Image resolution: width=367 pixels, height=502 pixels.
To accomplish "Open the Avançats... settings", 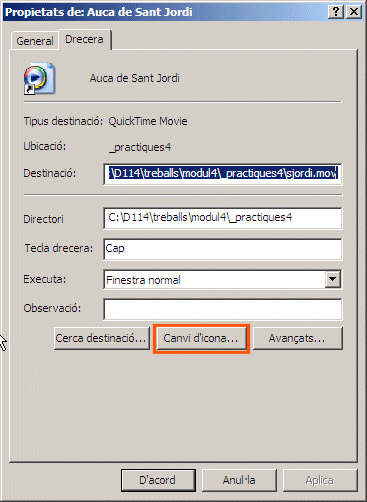I will (x=297, y=338).
